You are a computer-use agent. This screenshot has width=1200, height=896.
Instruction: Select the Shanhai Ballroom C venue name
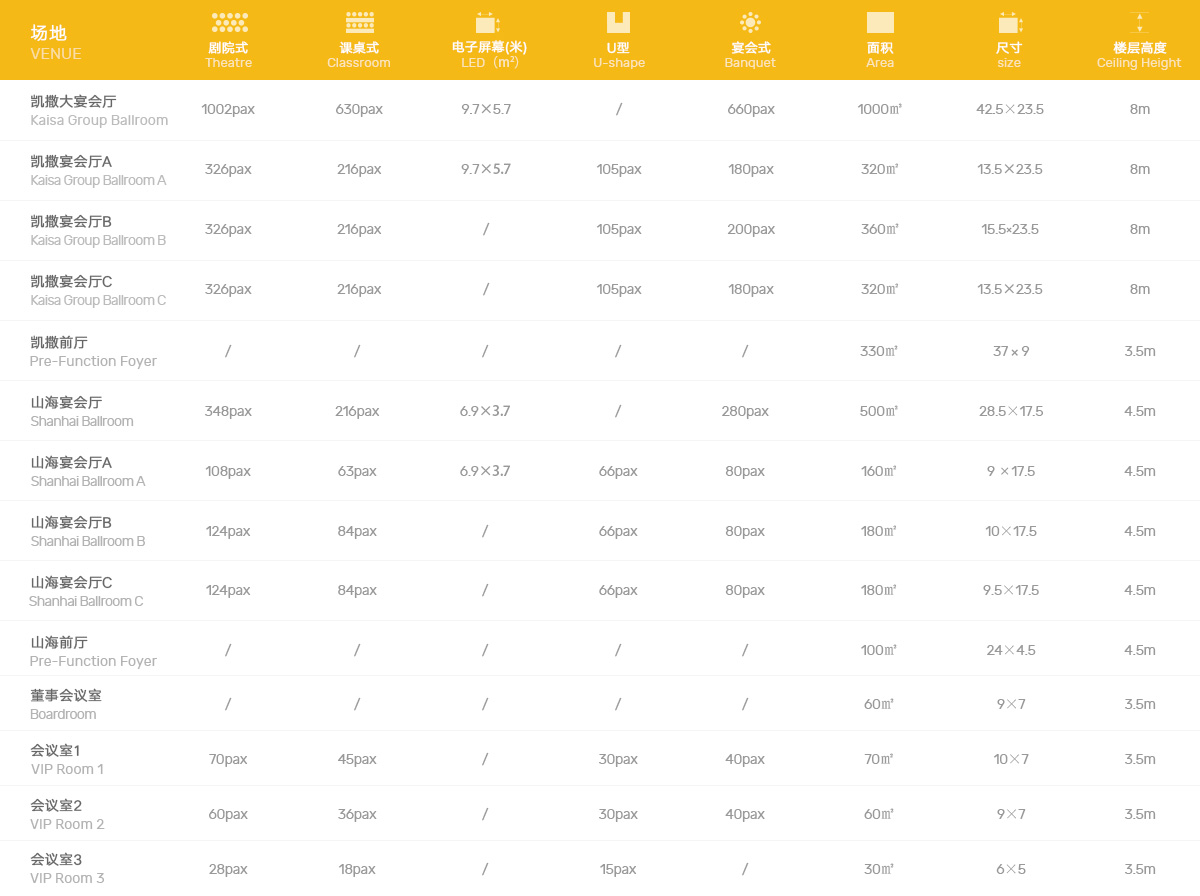coord(85,591)
